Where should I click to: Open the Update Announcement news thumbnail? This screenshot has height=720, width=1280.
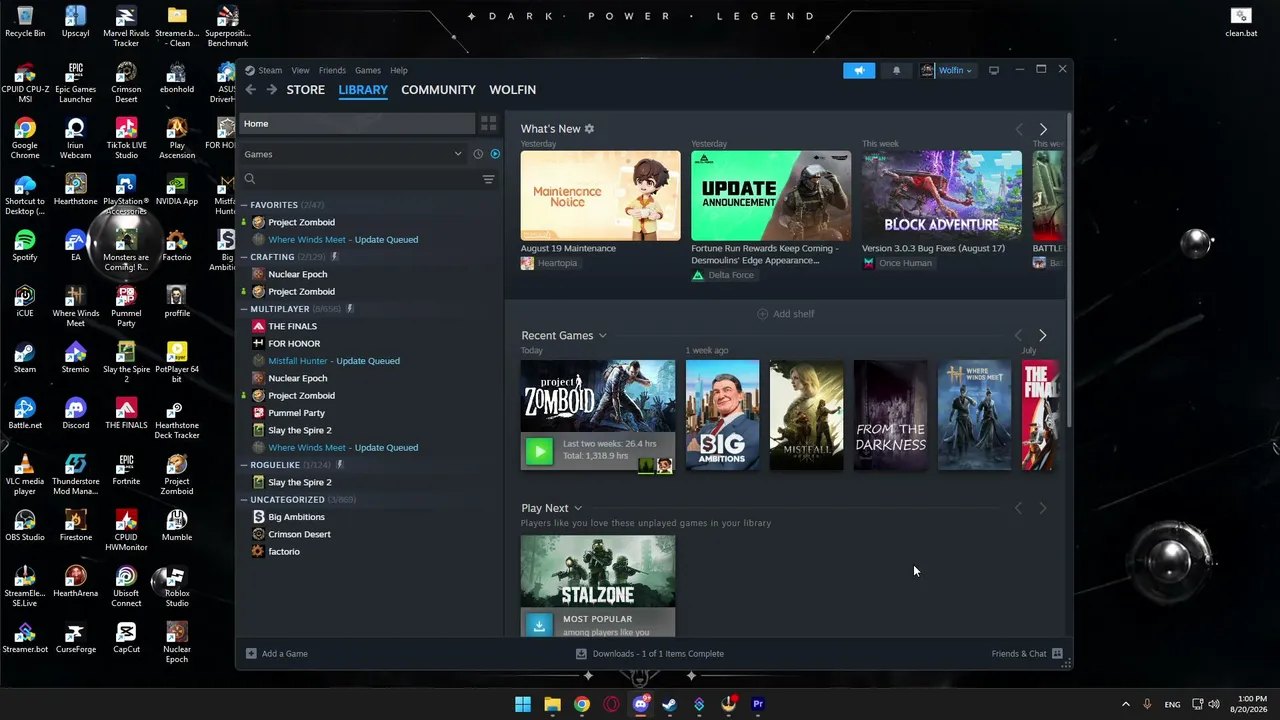click(771, 196)
